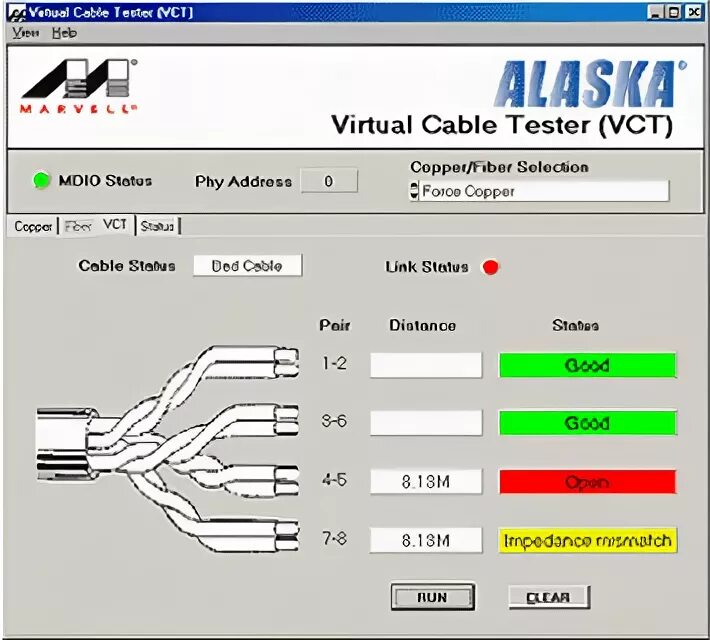
Task: Click the pair label 7-8
Action: [x=334, y=538]
